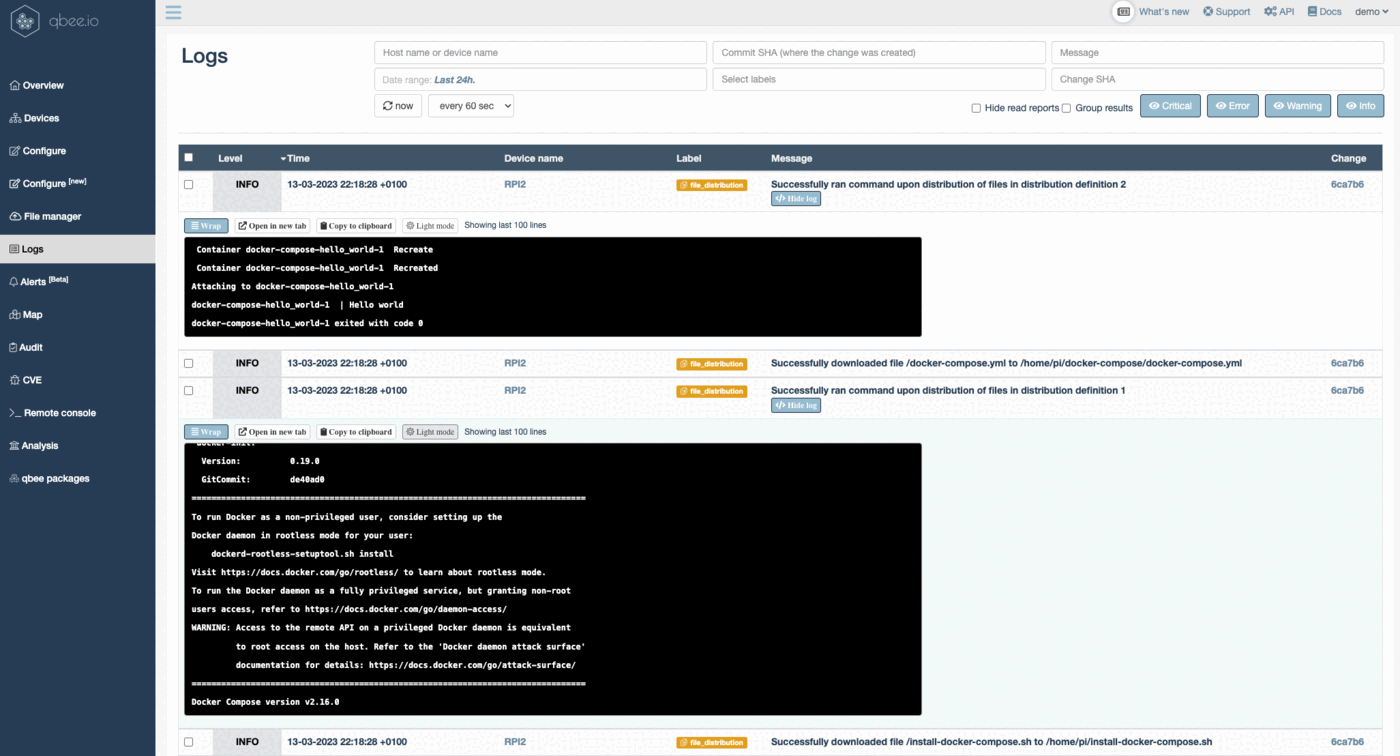Select the first log entry's checkbox
The image size is (1400, 756).
[188, 184]
